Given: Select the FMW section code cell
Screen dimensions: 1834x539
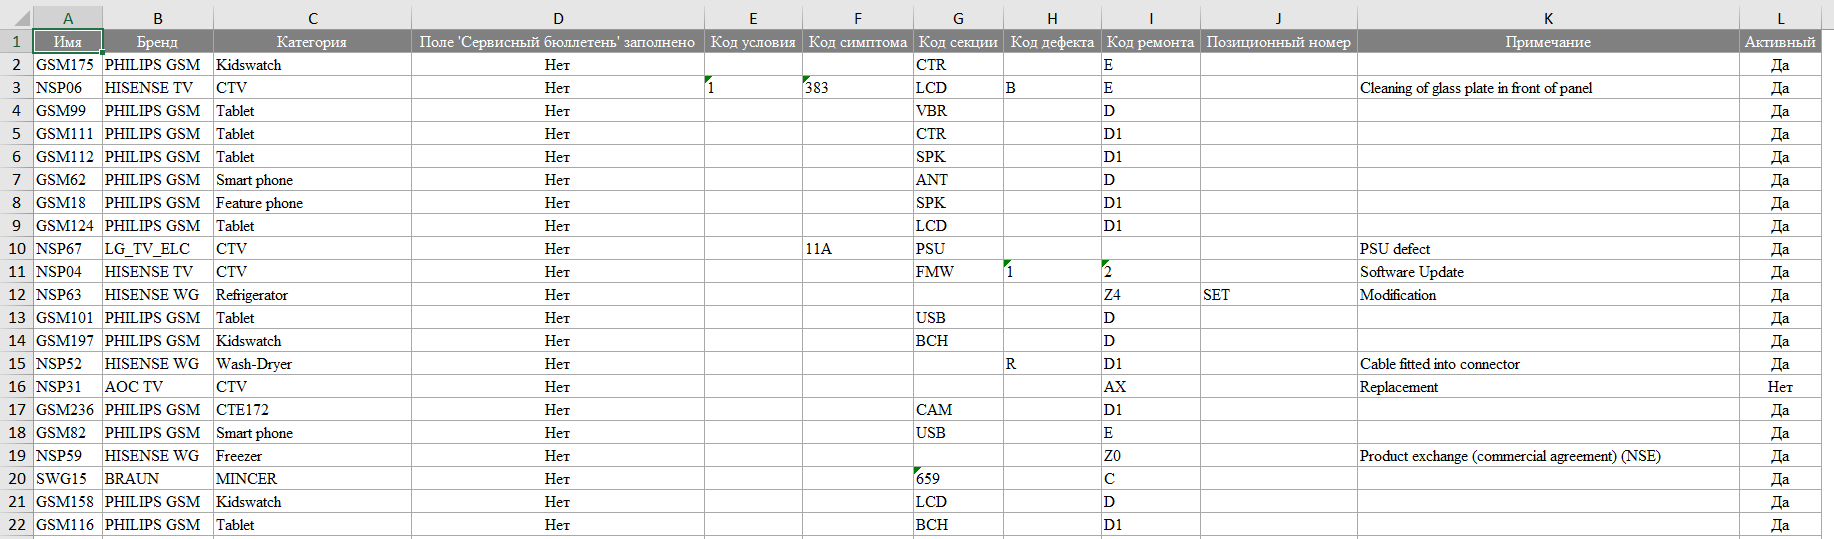Looking at the screenshot, I should [x=958, y=271].
